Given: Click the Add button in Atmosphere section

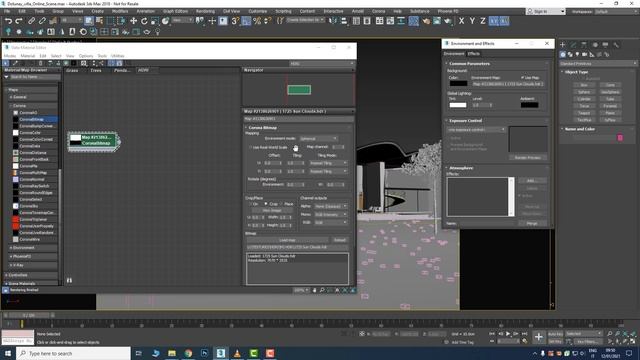Looking at the screenshot, I should click(531, 180).
